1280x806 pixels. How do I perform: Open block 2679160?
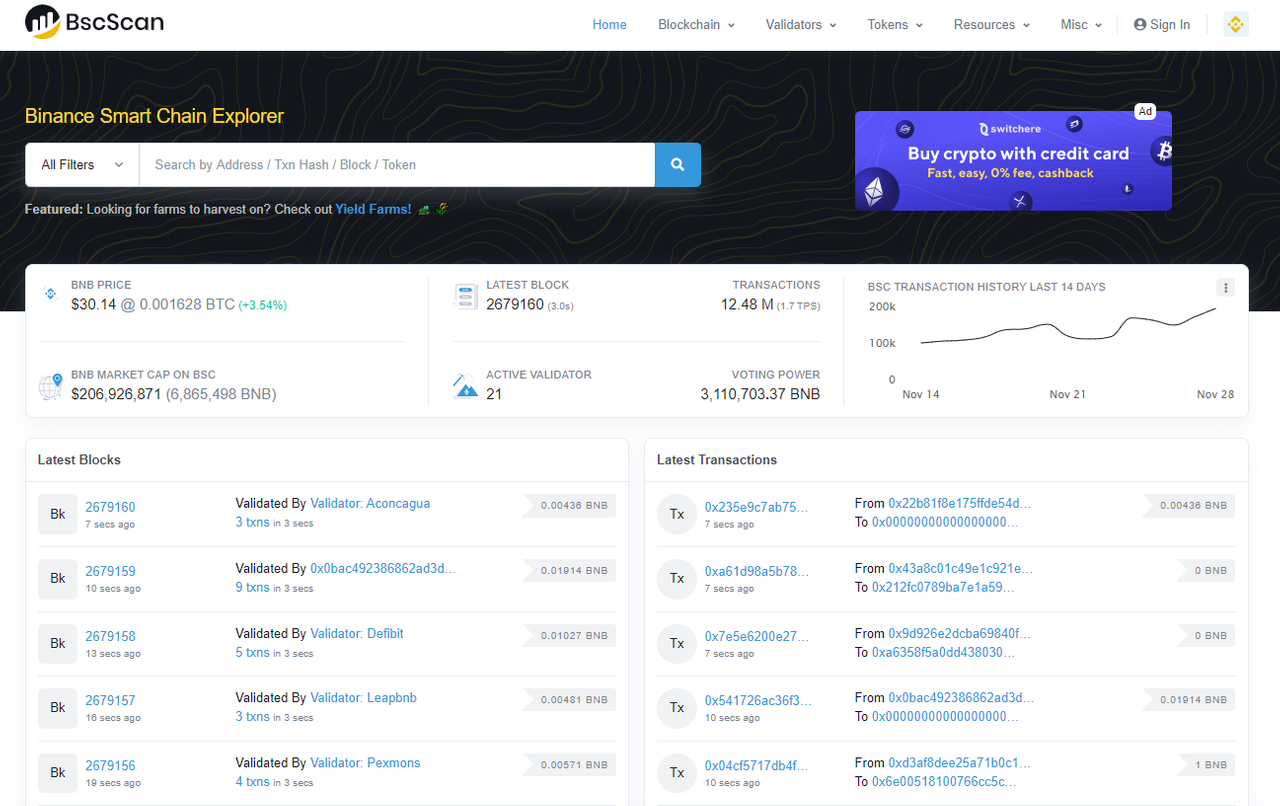pyautogui.click(x=110, y=507)
